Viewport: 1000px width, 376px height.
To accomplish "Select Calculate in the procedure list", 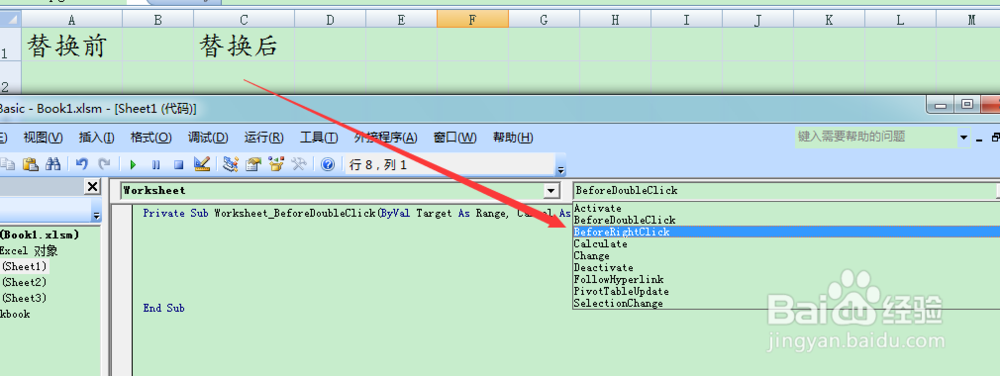I will 786,243.
